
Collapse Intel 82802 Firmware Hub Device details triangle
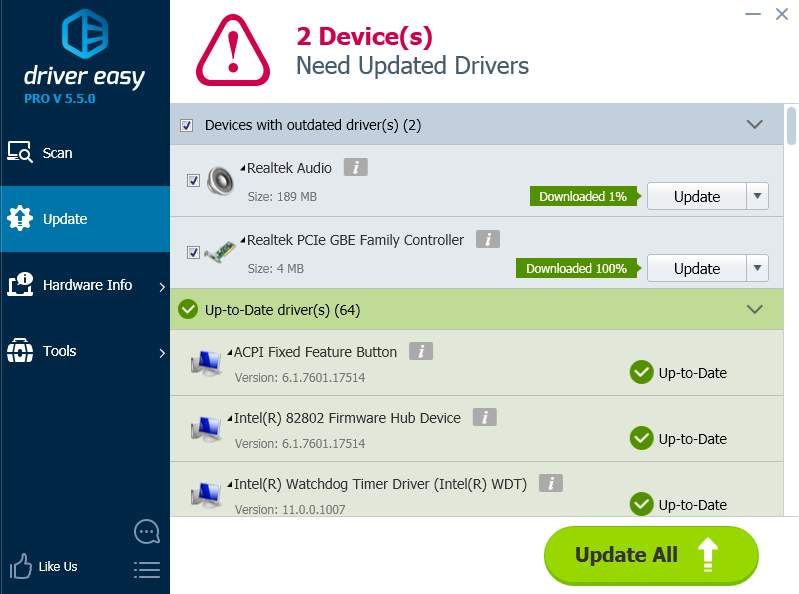[x=230, y=418]
